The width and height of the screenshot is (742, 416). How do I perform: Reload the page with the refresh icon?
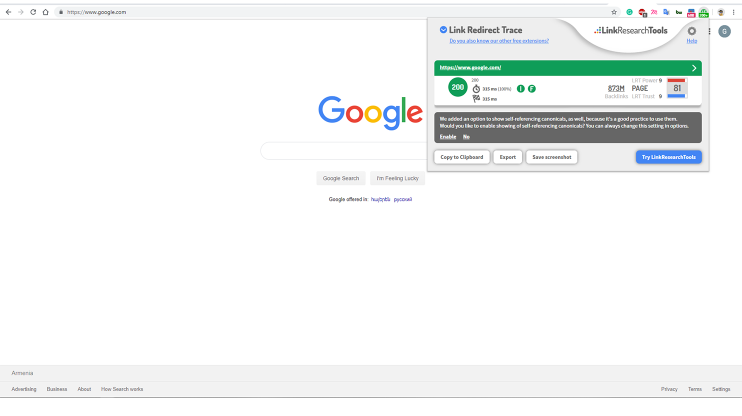click(33, 12)
